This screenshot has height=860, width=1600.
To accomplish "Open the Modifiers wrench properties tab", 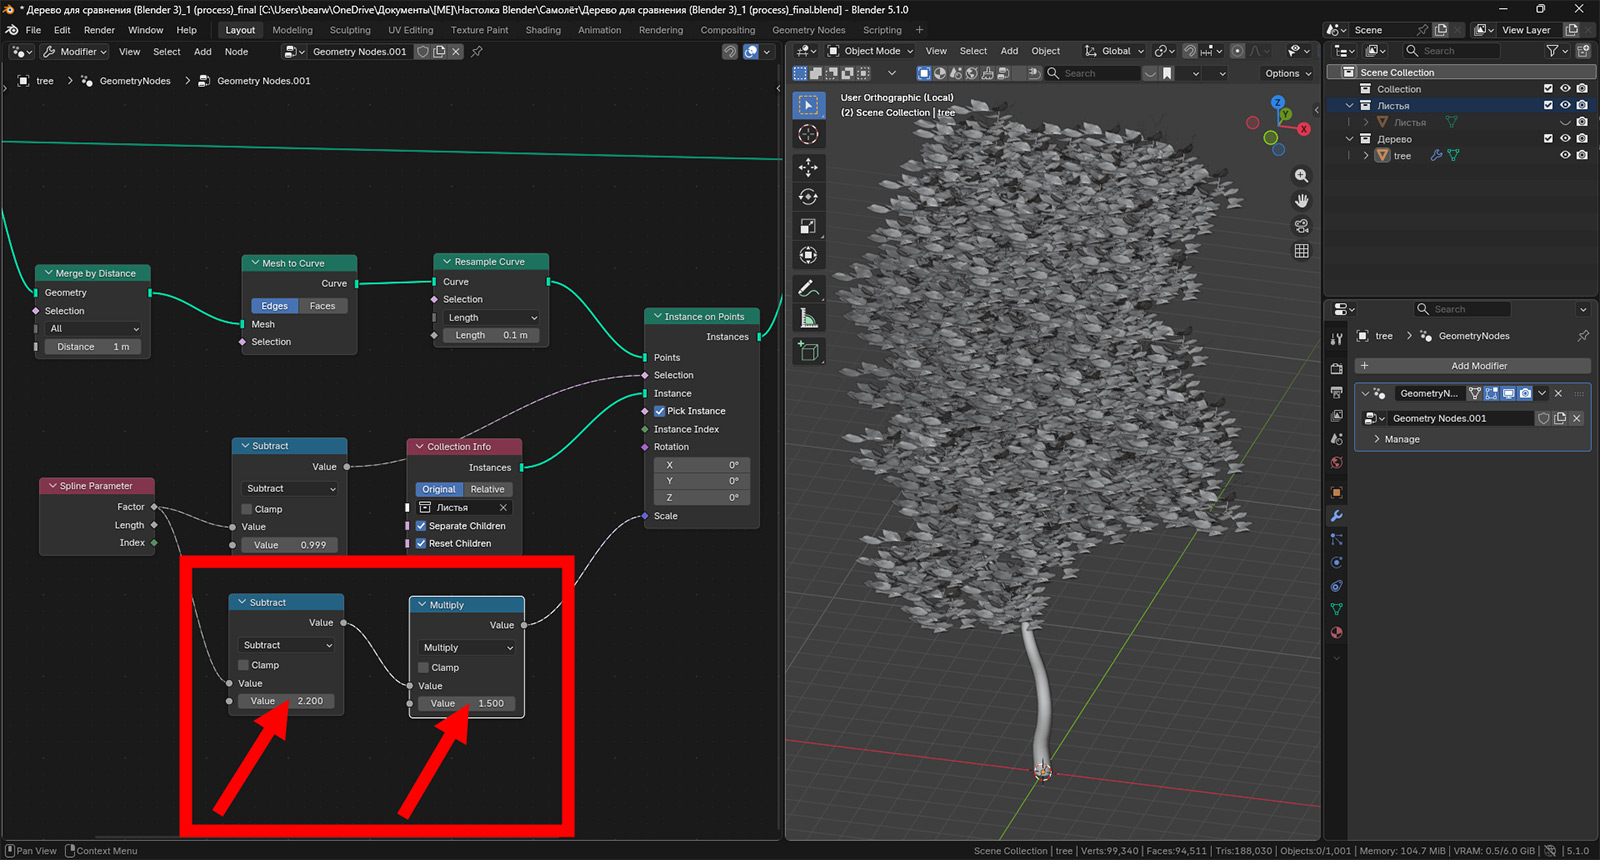I will coord(1336,516).
